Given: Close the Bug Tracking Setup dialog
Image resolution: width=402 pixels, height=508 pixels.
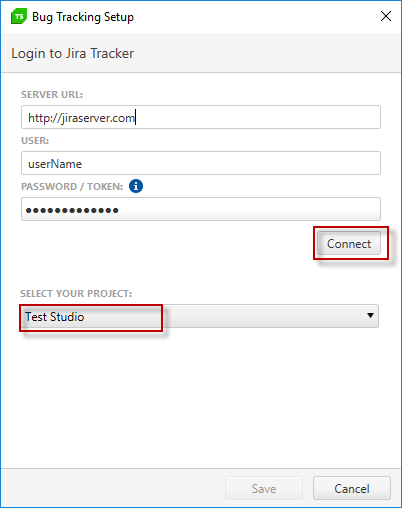Looking at the screenshot, I should [x=386, y=16].
